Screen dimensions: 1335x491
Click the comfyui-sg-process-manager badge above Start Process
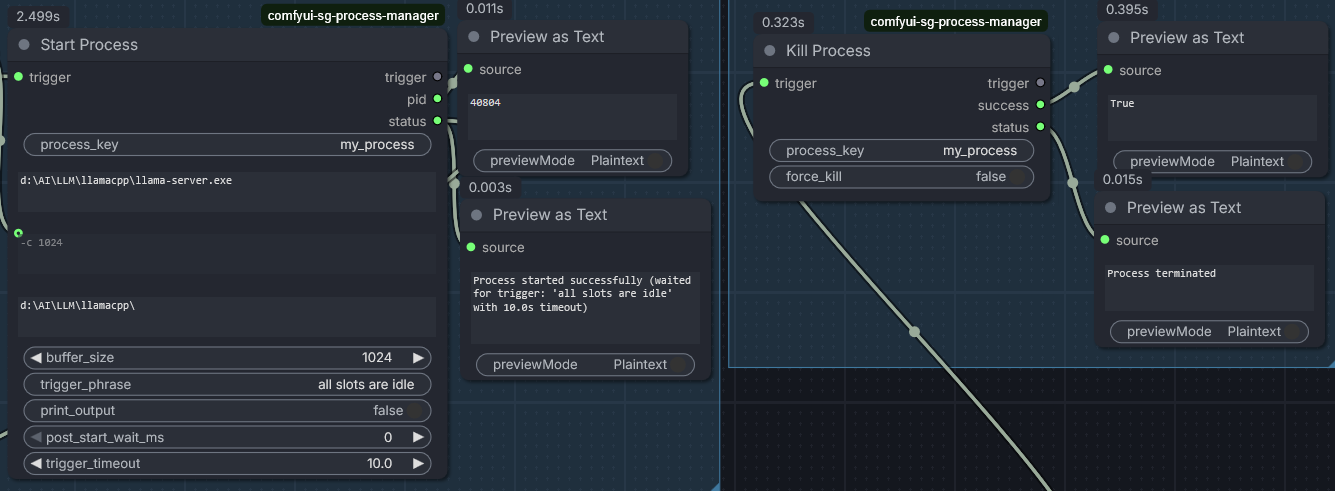tap(353, 15)
